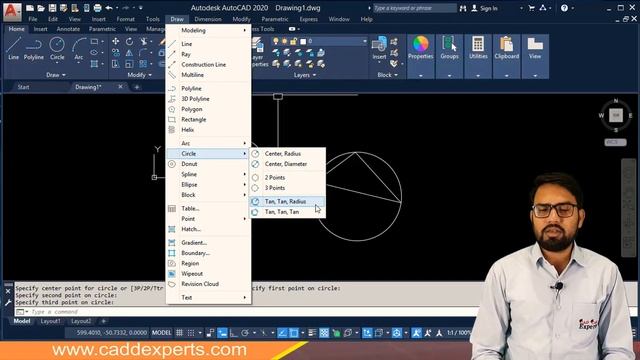This screenshot has height=360, width=640.
Task: Open the Groups ribbon panel
Action: tap(449, 56)
